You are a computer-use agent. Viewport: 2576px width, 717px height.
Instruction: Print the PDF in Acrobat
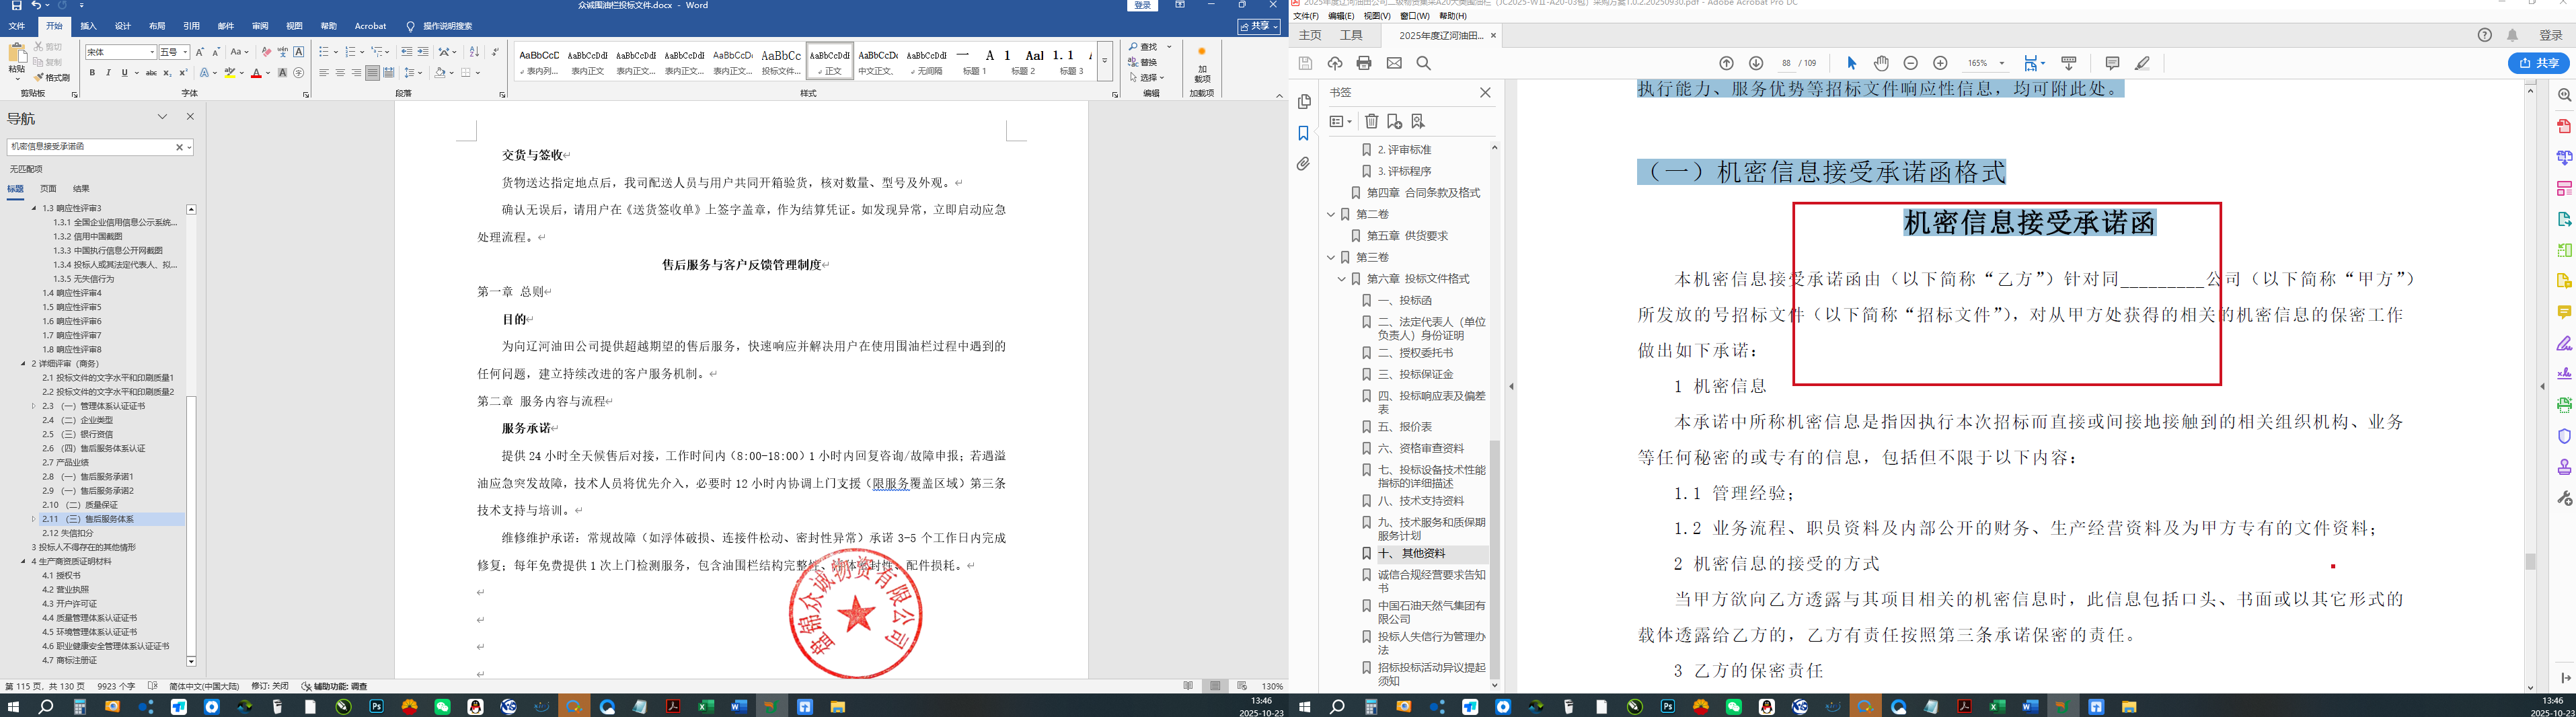click(1364, 63)
